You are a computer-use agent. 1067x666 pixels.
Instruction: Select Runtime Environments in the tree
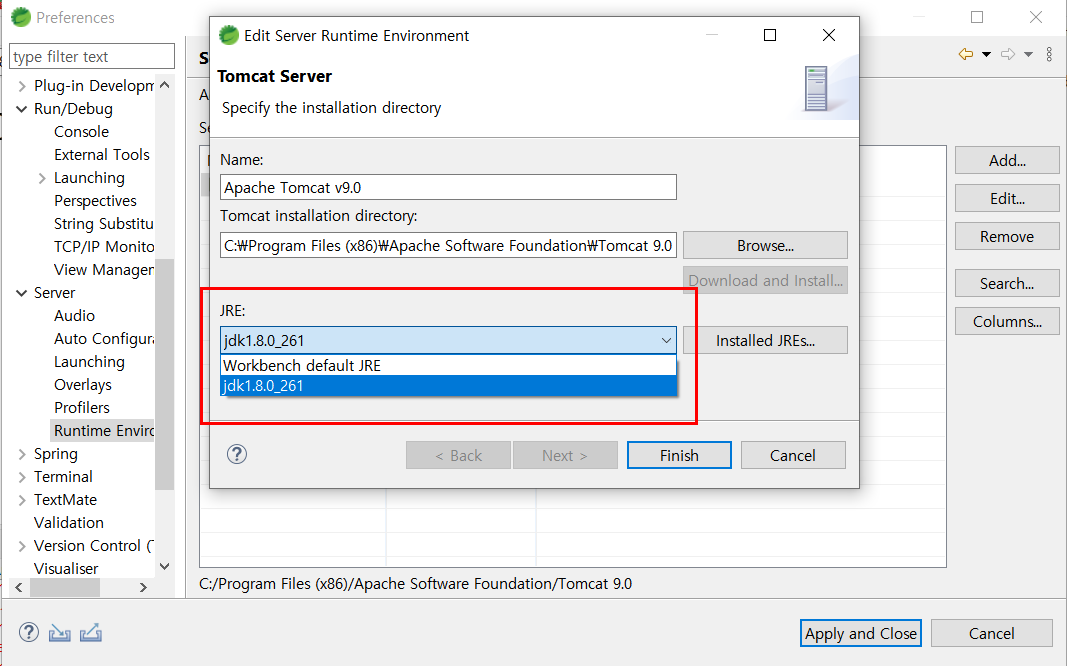coord(103,431)
